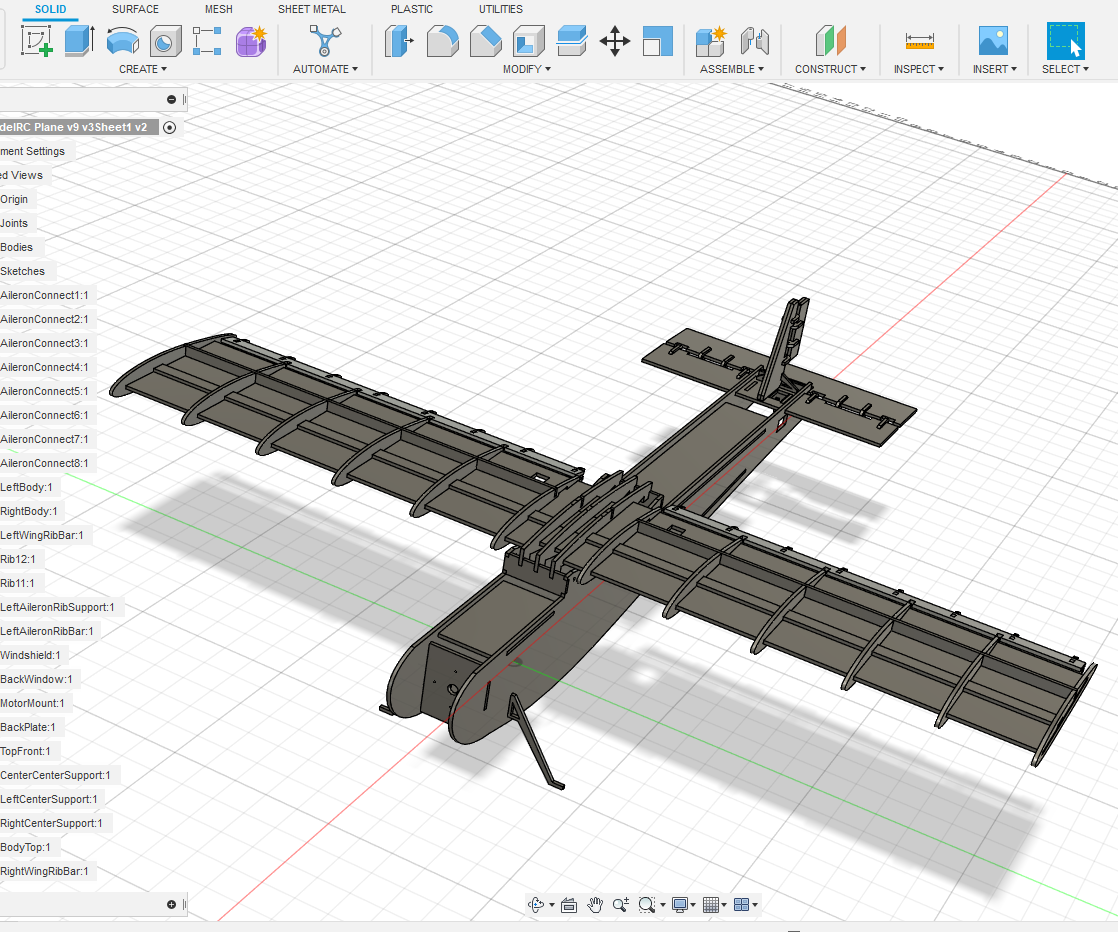The image size is (1118, 932).
Task: Activate the Orbit tool in the navigation bar
Action: click(535, 904)
